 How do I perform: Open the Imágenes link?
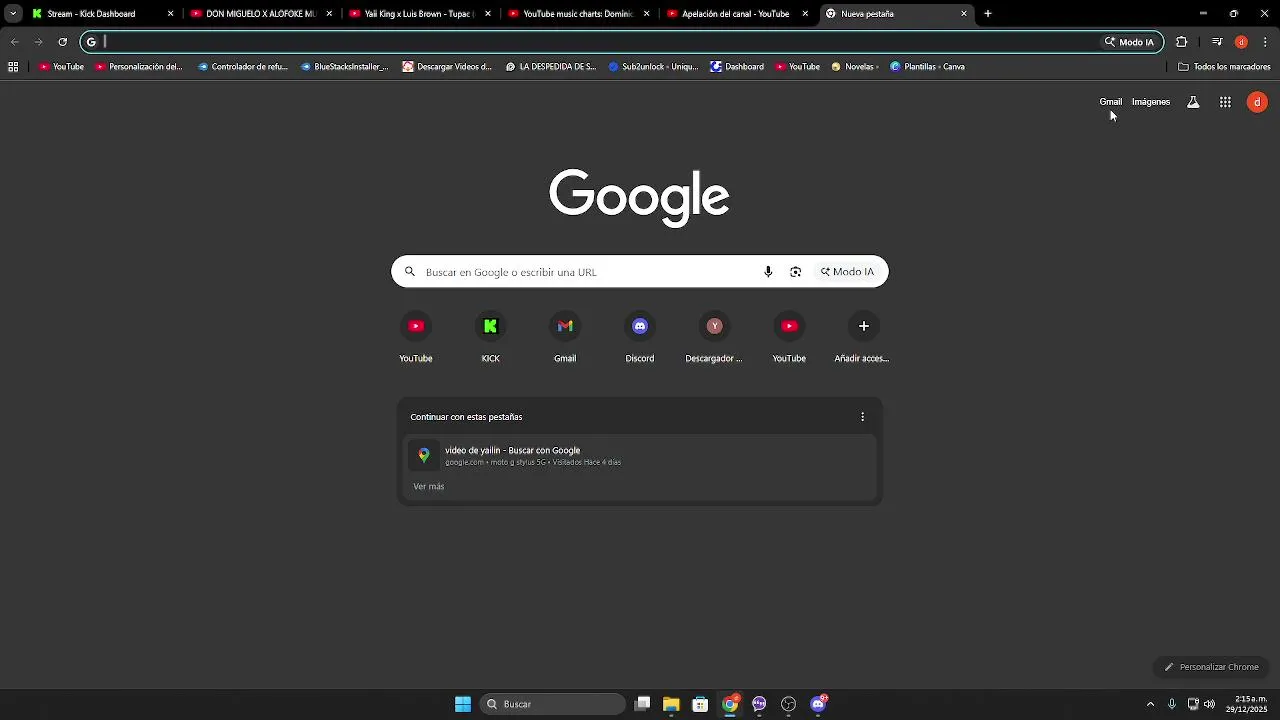[1151, 102]
